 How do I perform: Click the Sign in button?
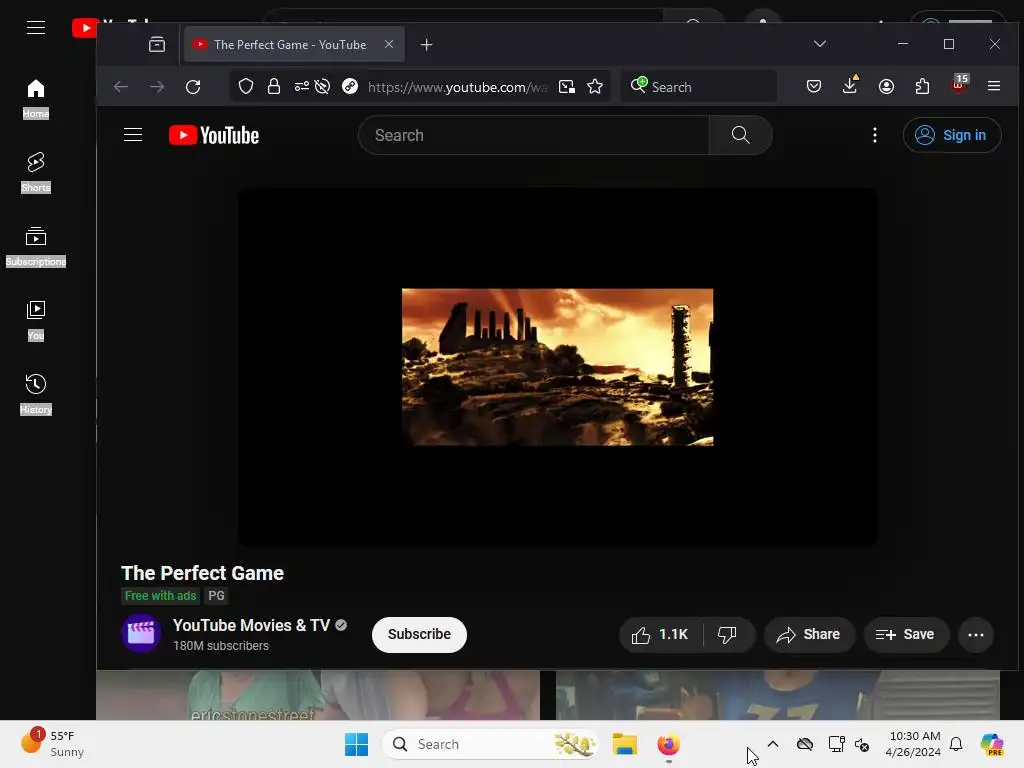[952, 135]
